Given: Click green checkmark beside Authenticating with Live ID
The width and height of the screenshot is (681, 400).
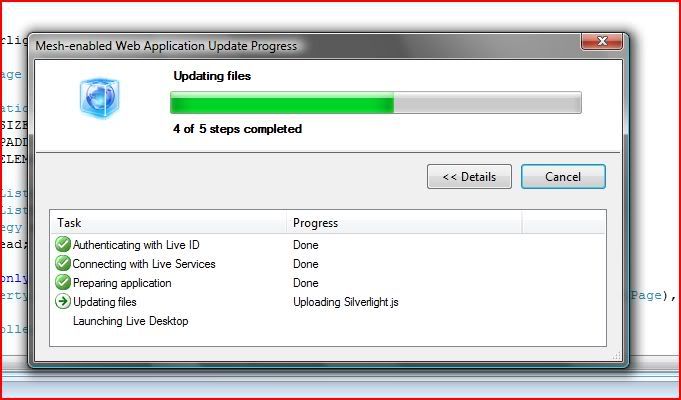Looking at the screenshot, I should [x=63, y=245].
